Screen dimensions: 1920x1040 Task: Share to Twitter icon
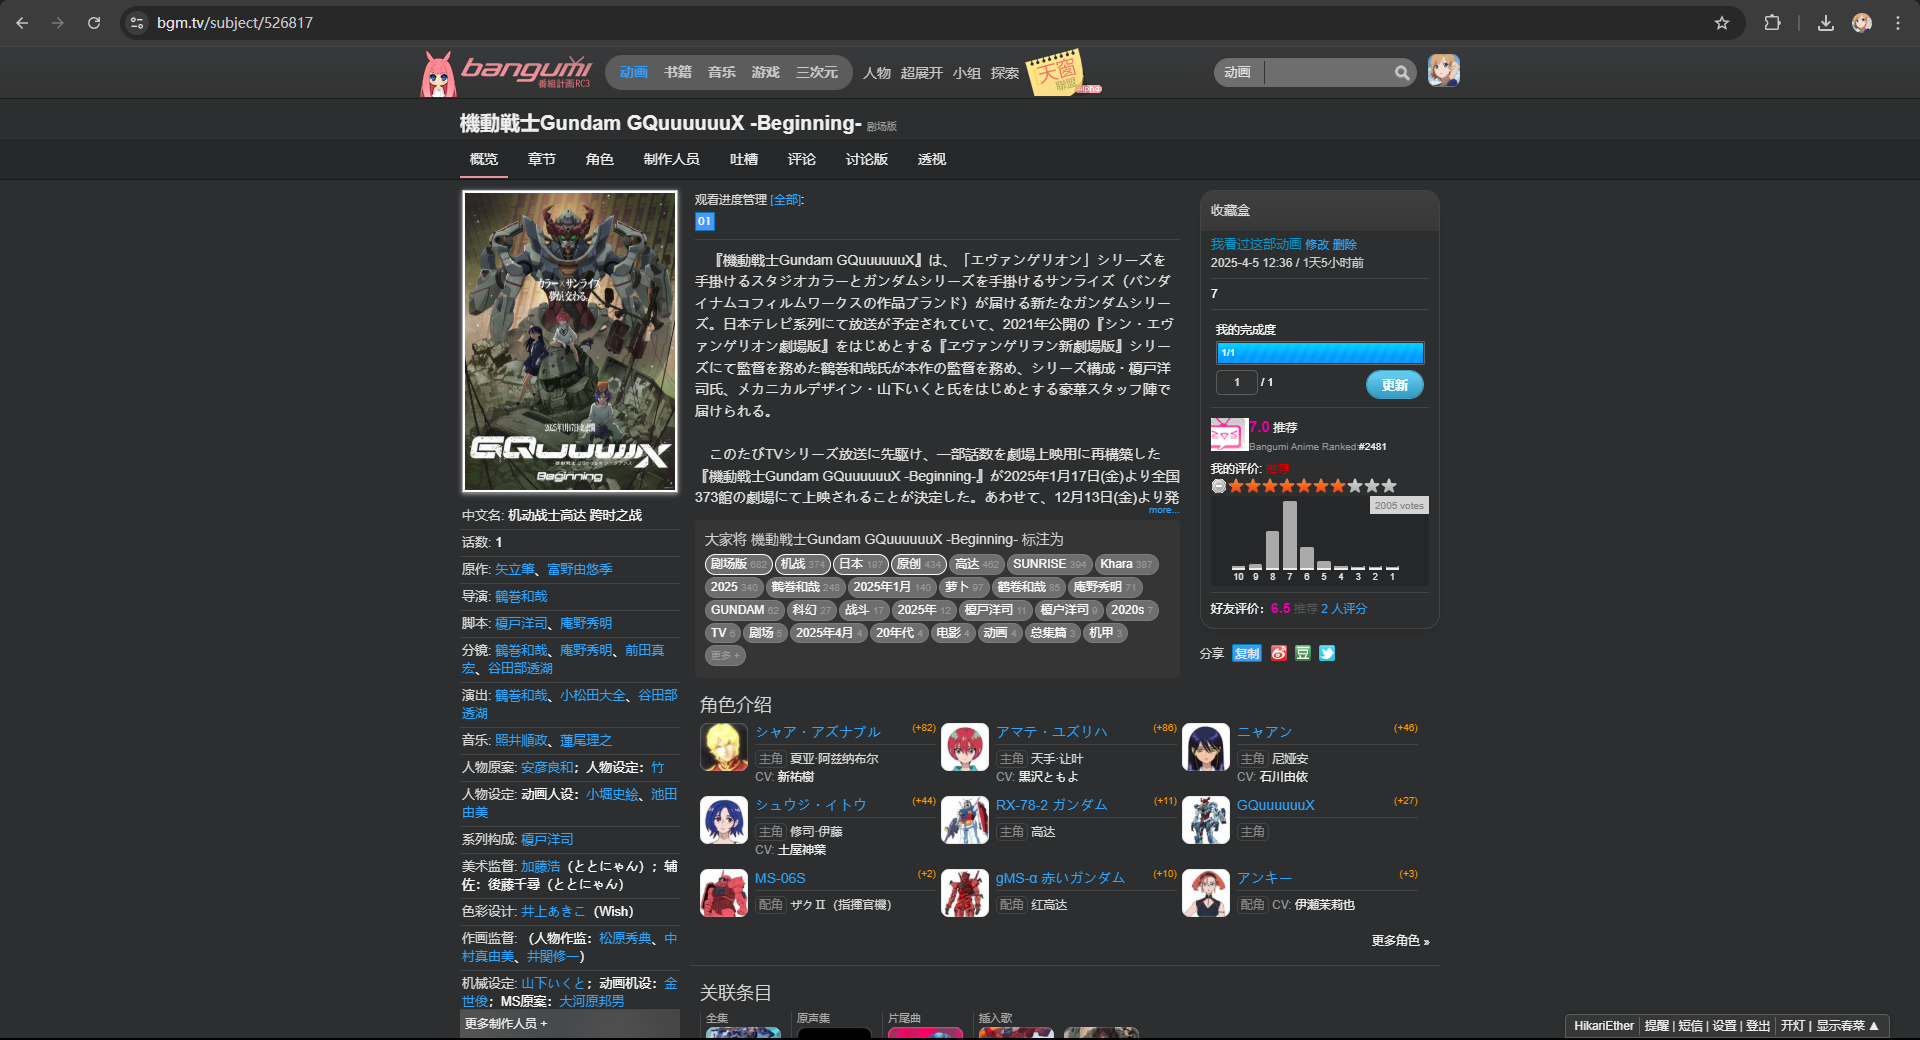pos(1327,653)
